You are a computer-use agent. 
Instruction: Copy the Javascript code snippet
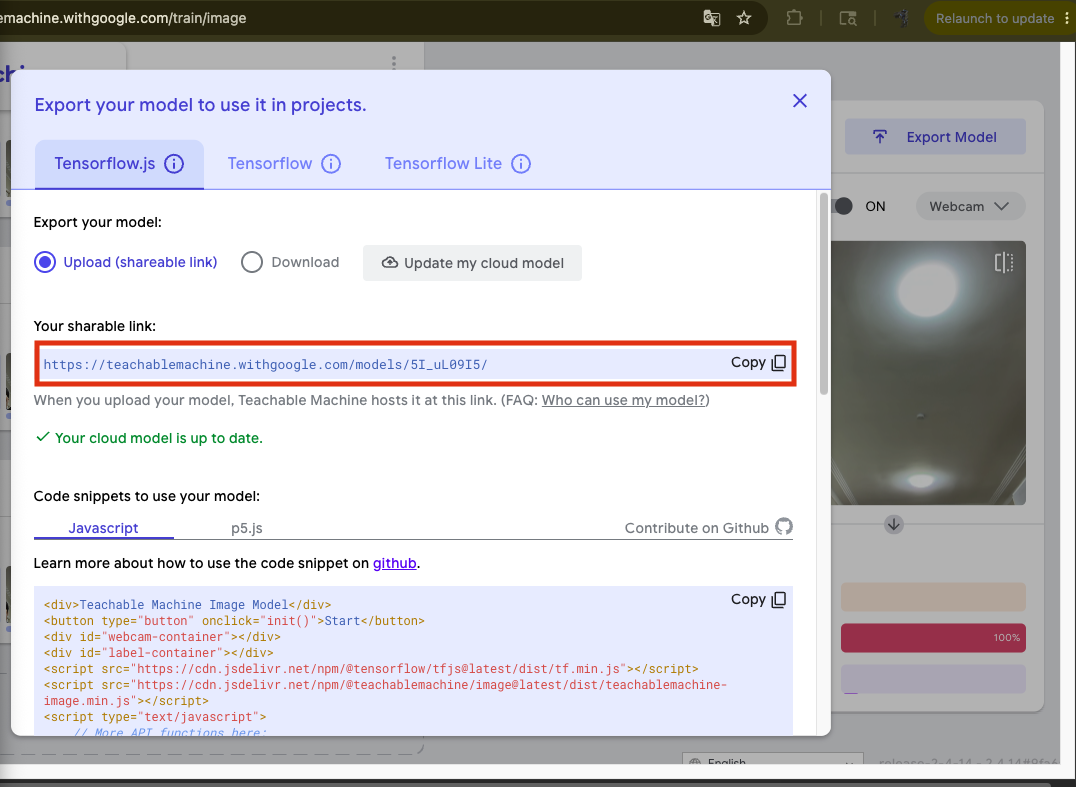pyautogui.click(x=758, y=599)
